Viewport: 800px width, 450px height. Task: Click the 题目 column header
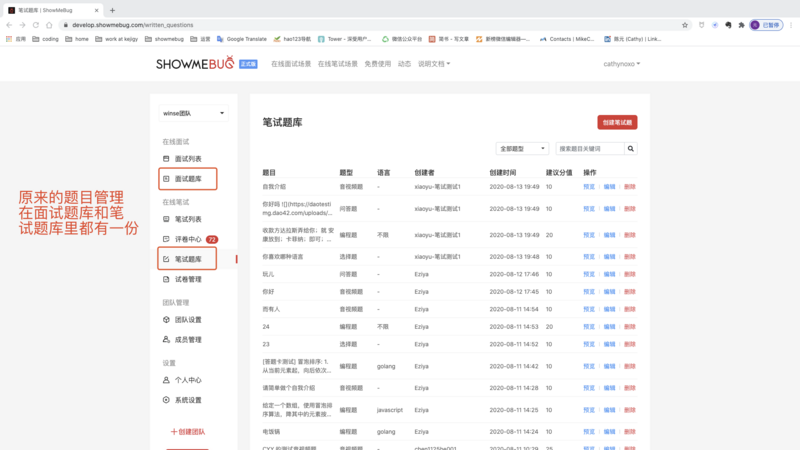(269, 172)
